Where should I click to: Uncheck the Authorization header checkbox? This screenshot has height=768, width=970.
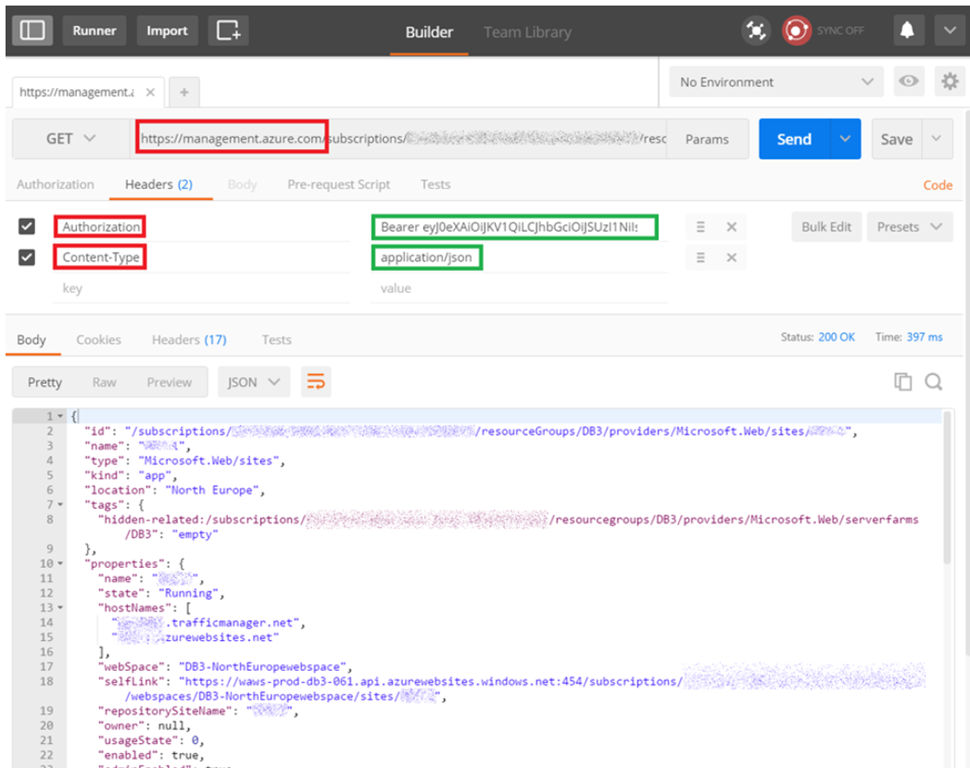tap(27, 227)
